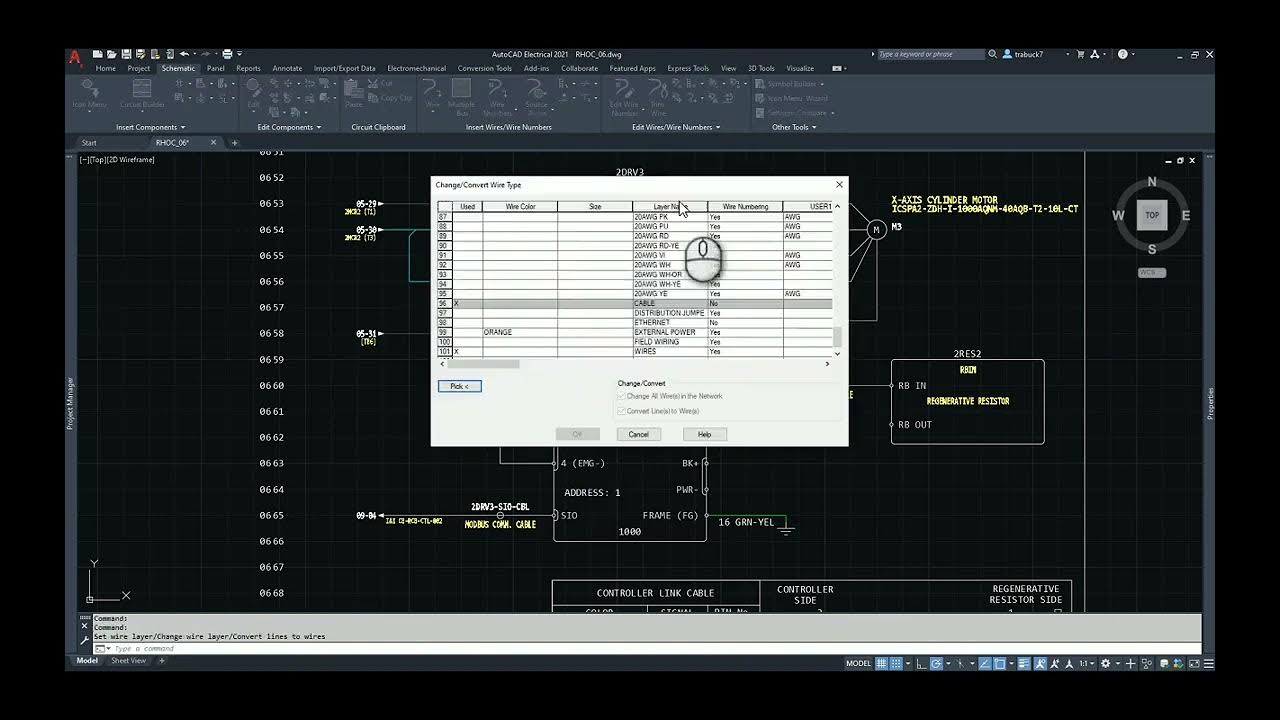The height and width of the screenshot is (720, 1280).
Task: Click Cancel in Change/Convert Wire Type dialog
Action: coord(639,434)
